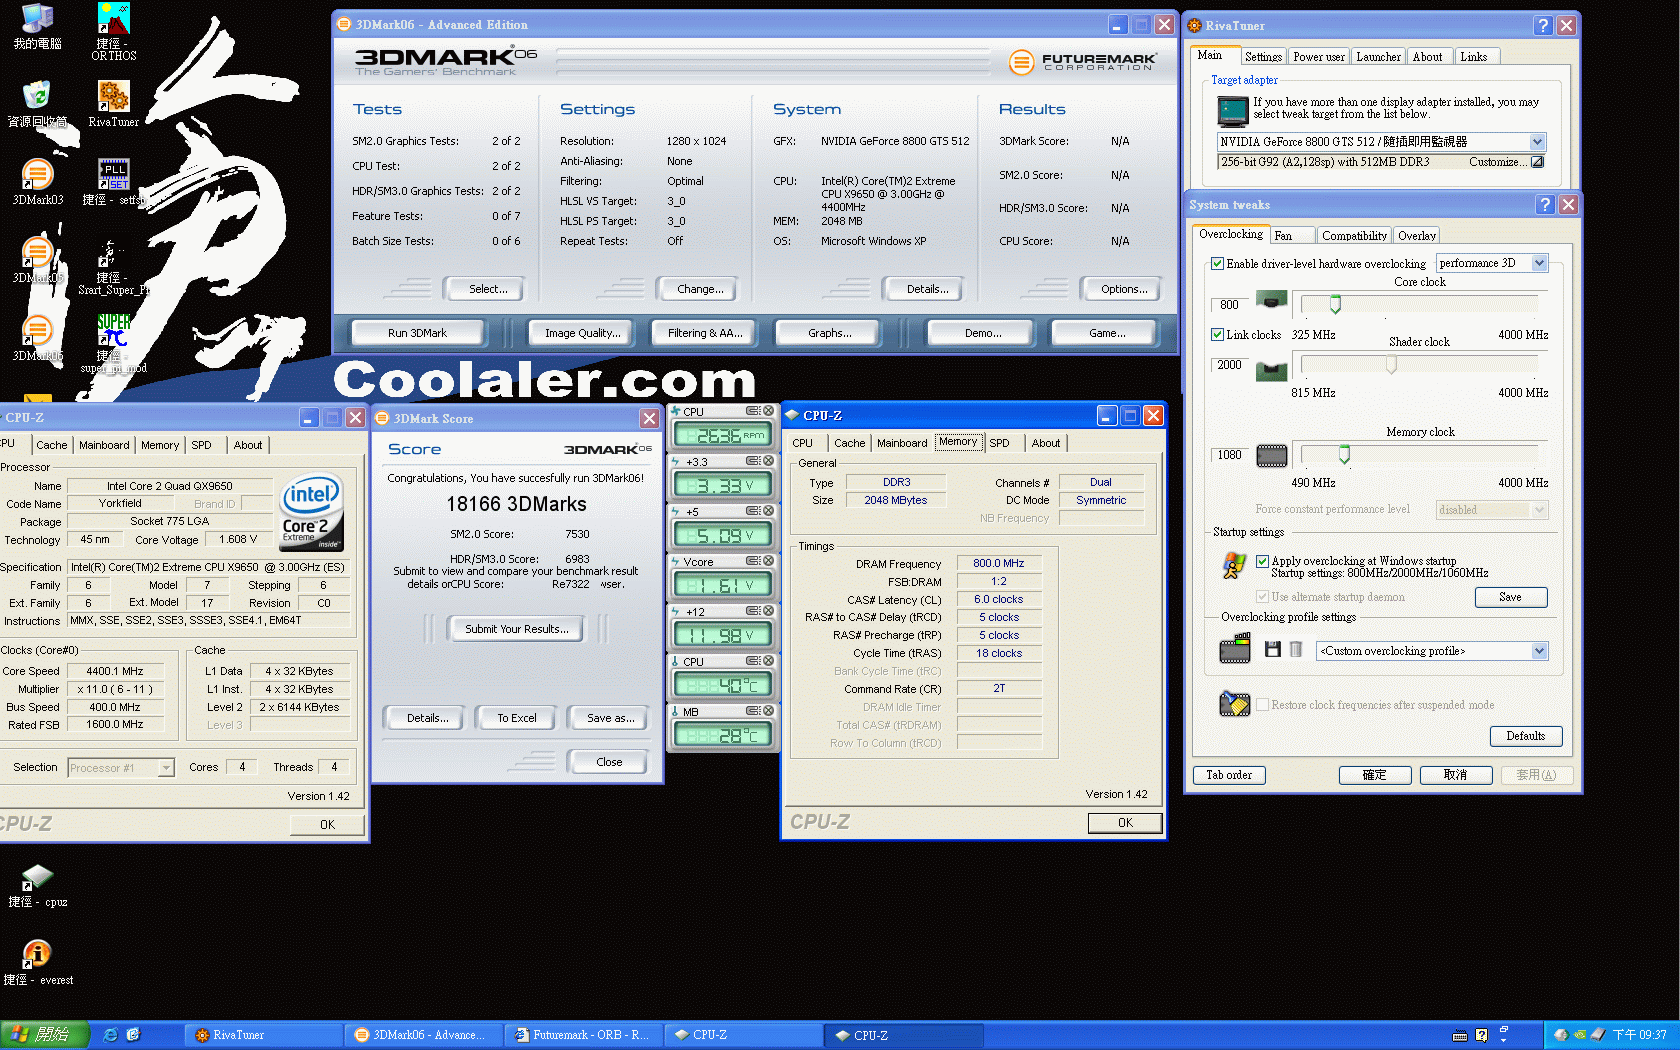Click the shader clock value field 2000
The height and width of the screenshot is (1050, 1680).
click(1229, 365)
